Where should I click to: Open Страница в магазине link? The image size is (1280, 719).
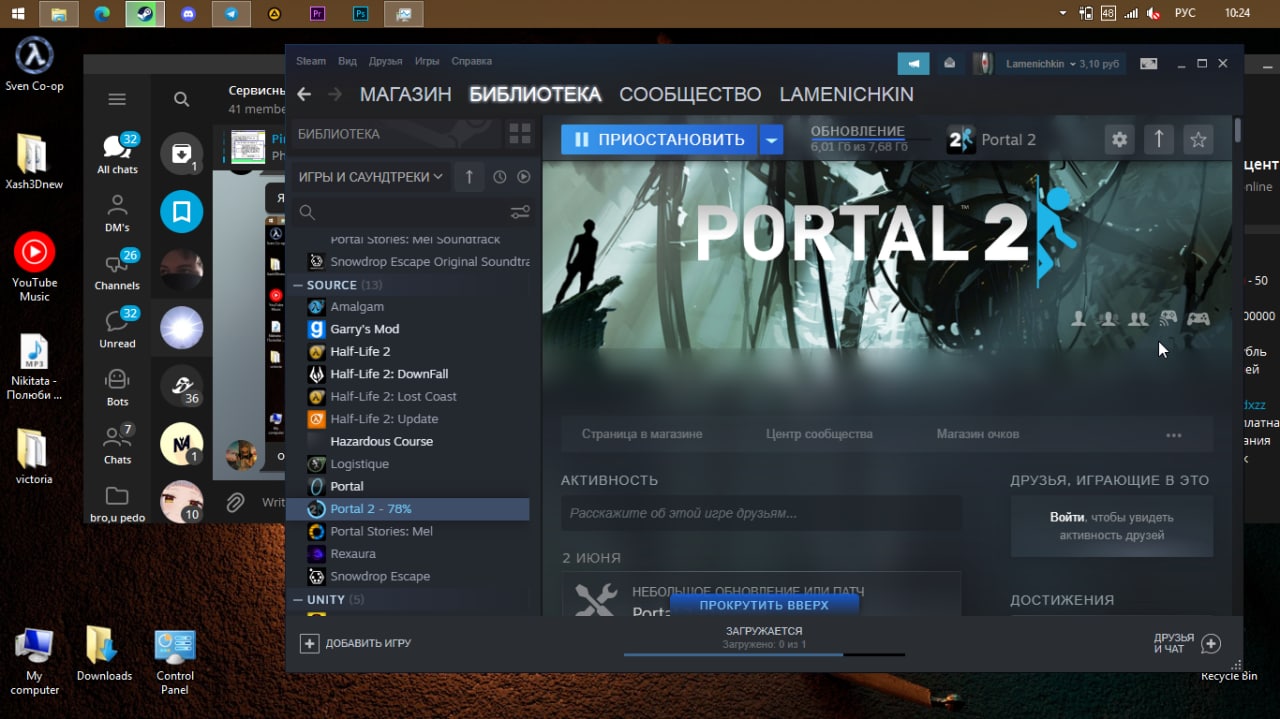642,434
